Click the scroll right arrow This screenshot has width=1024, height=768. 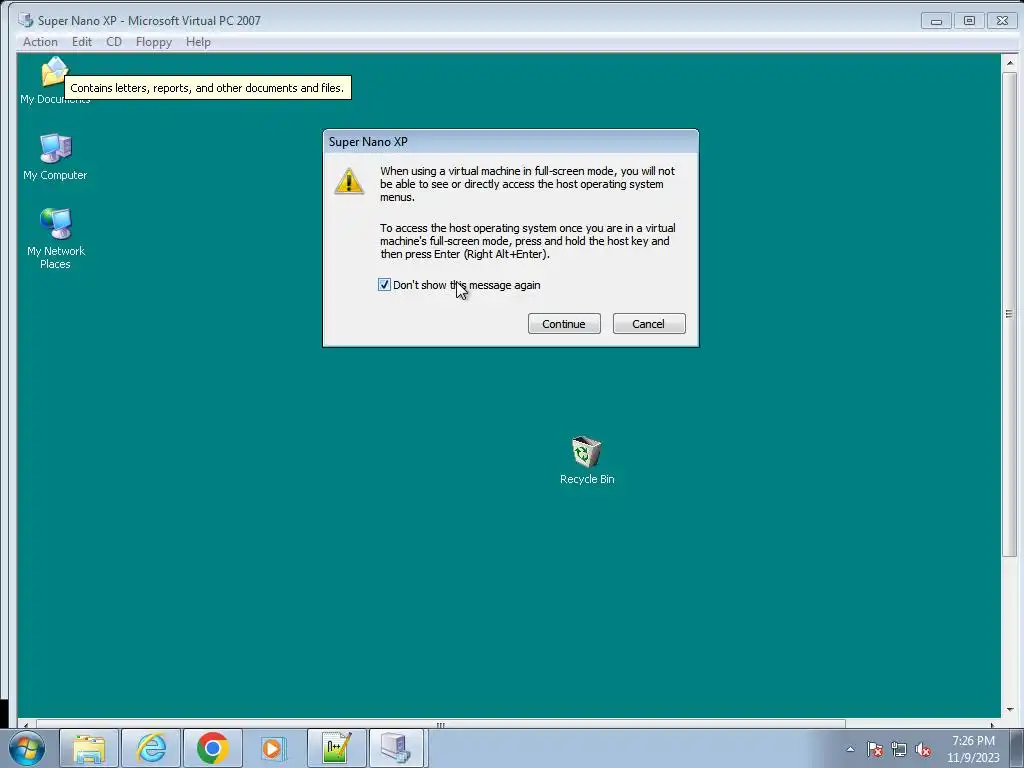(993, 724)
